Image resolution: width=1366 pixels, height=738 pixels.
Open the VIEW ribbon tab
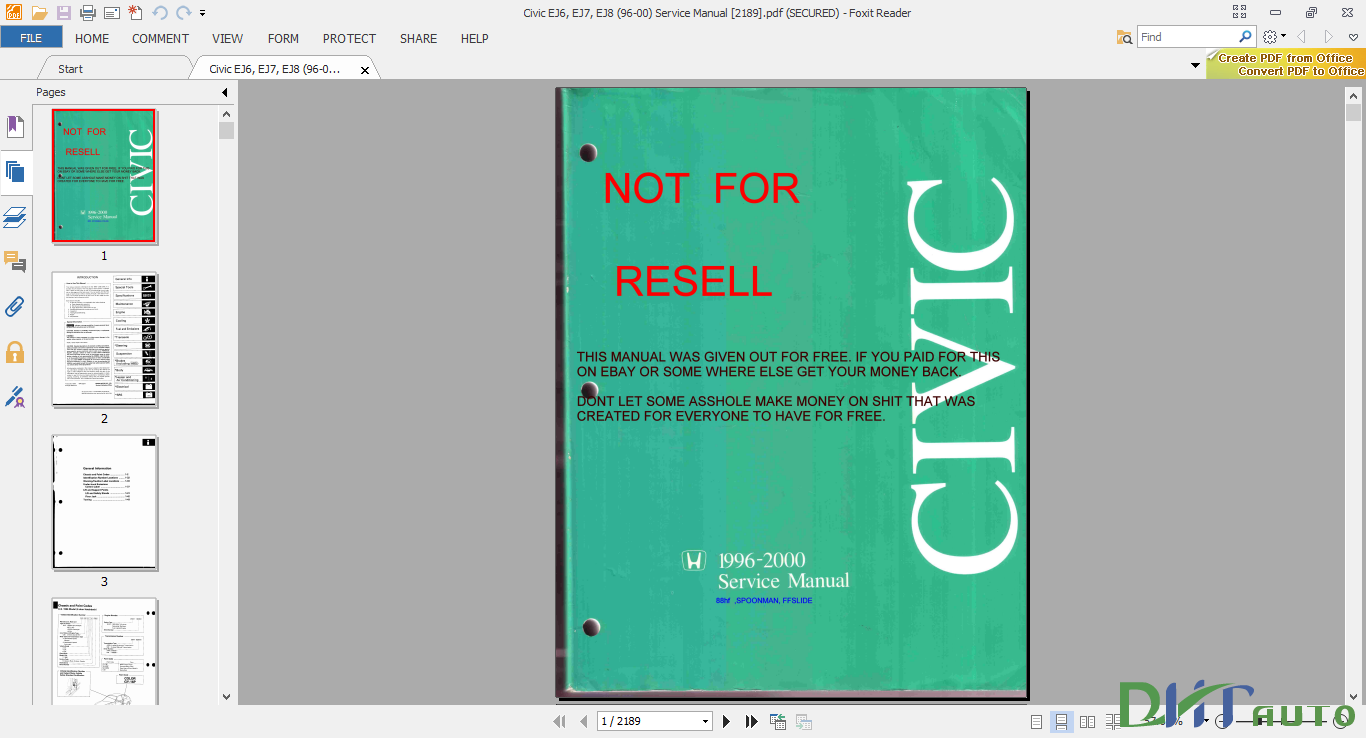point(228,38)
